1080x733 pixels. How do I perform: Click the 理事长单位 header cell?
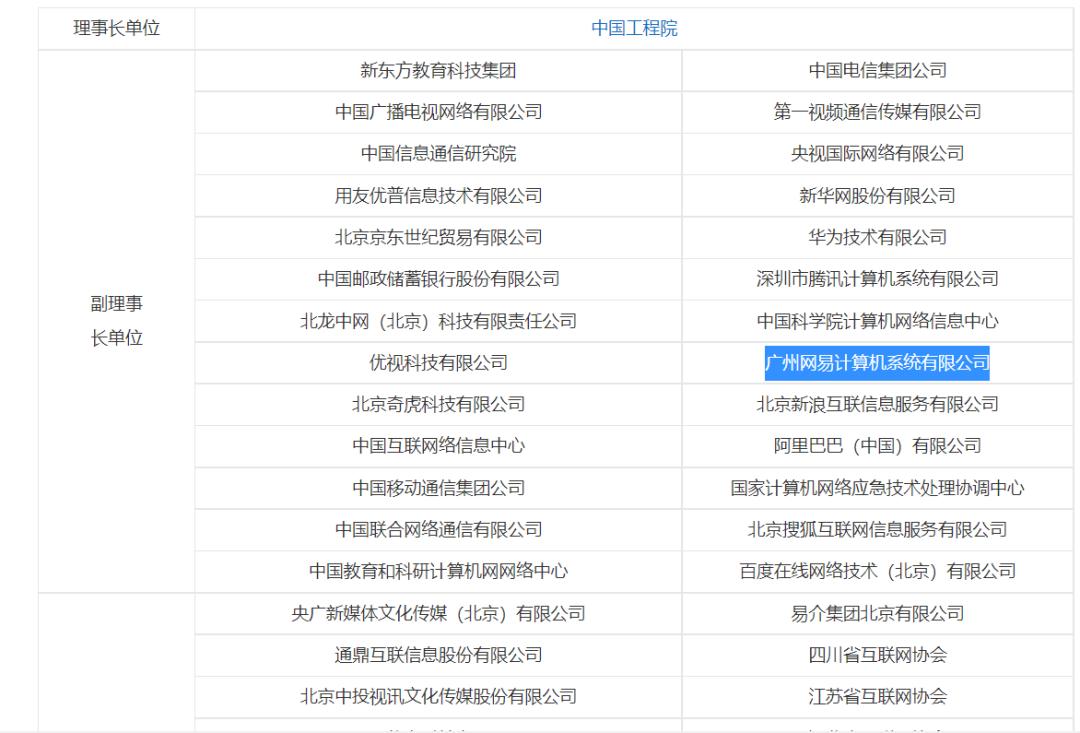(116, 28)
